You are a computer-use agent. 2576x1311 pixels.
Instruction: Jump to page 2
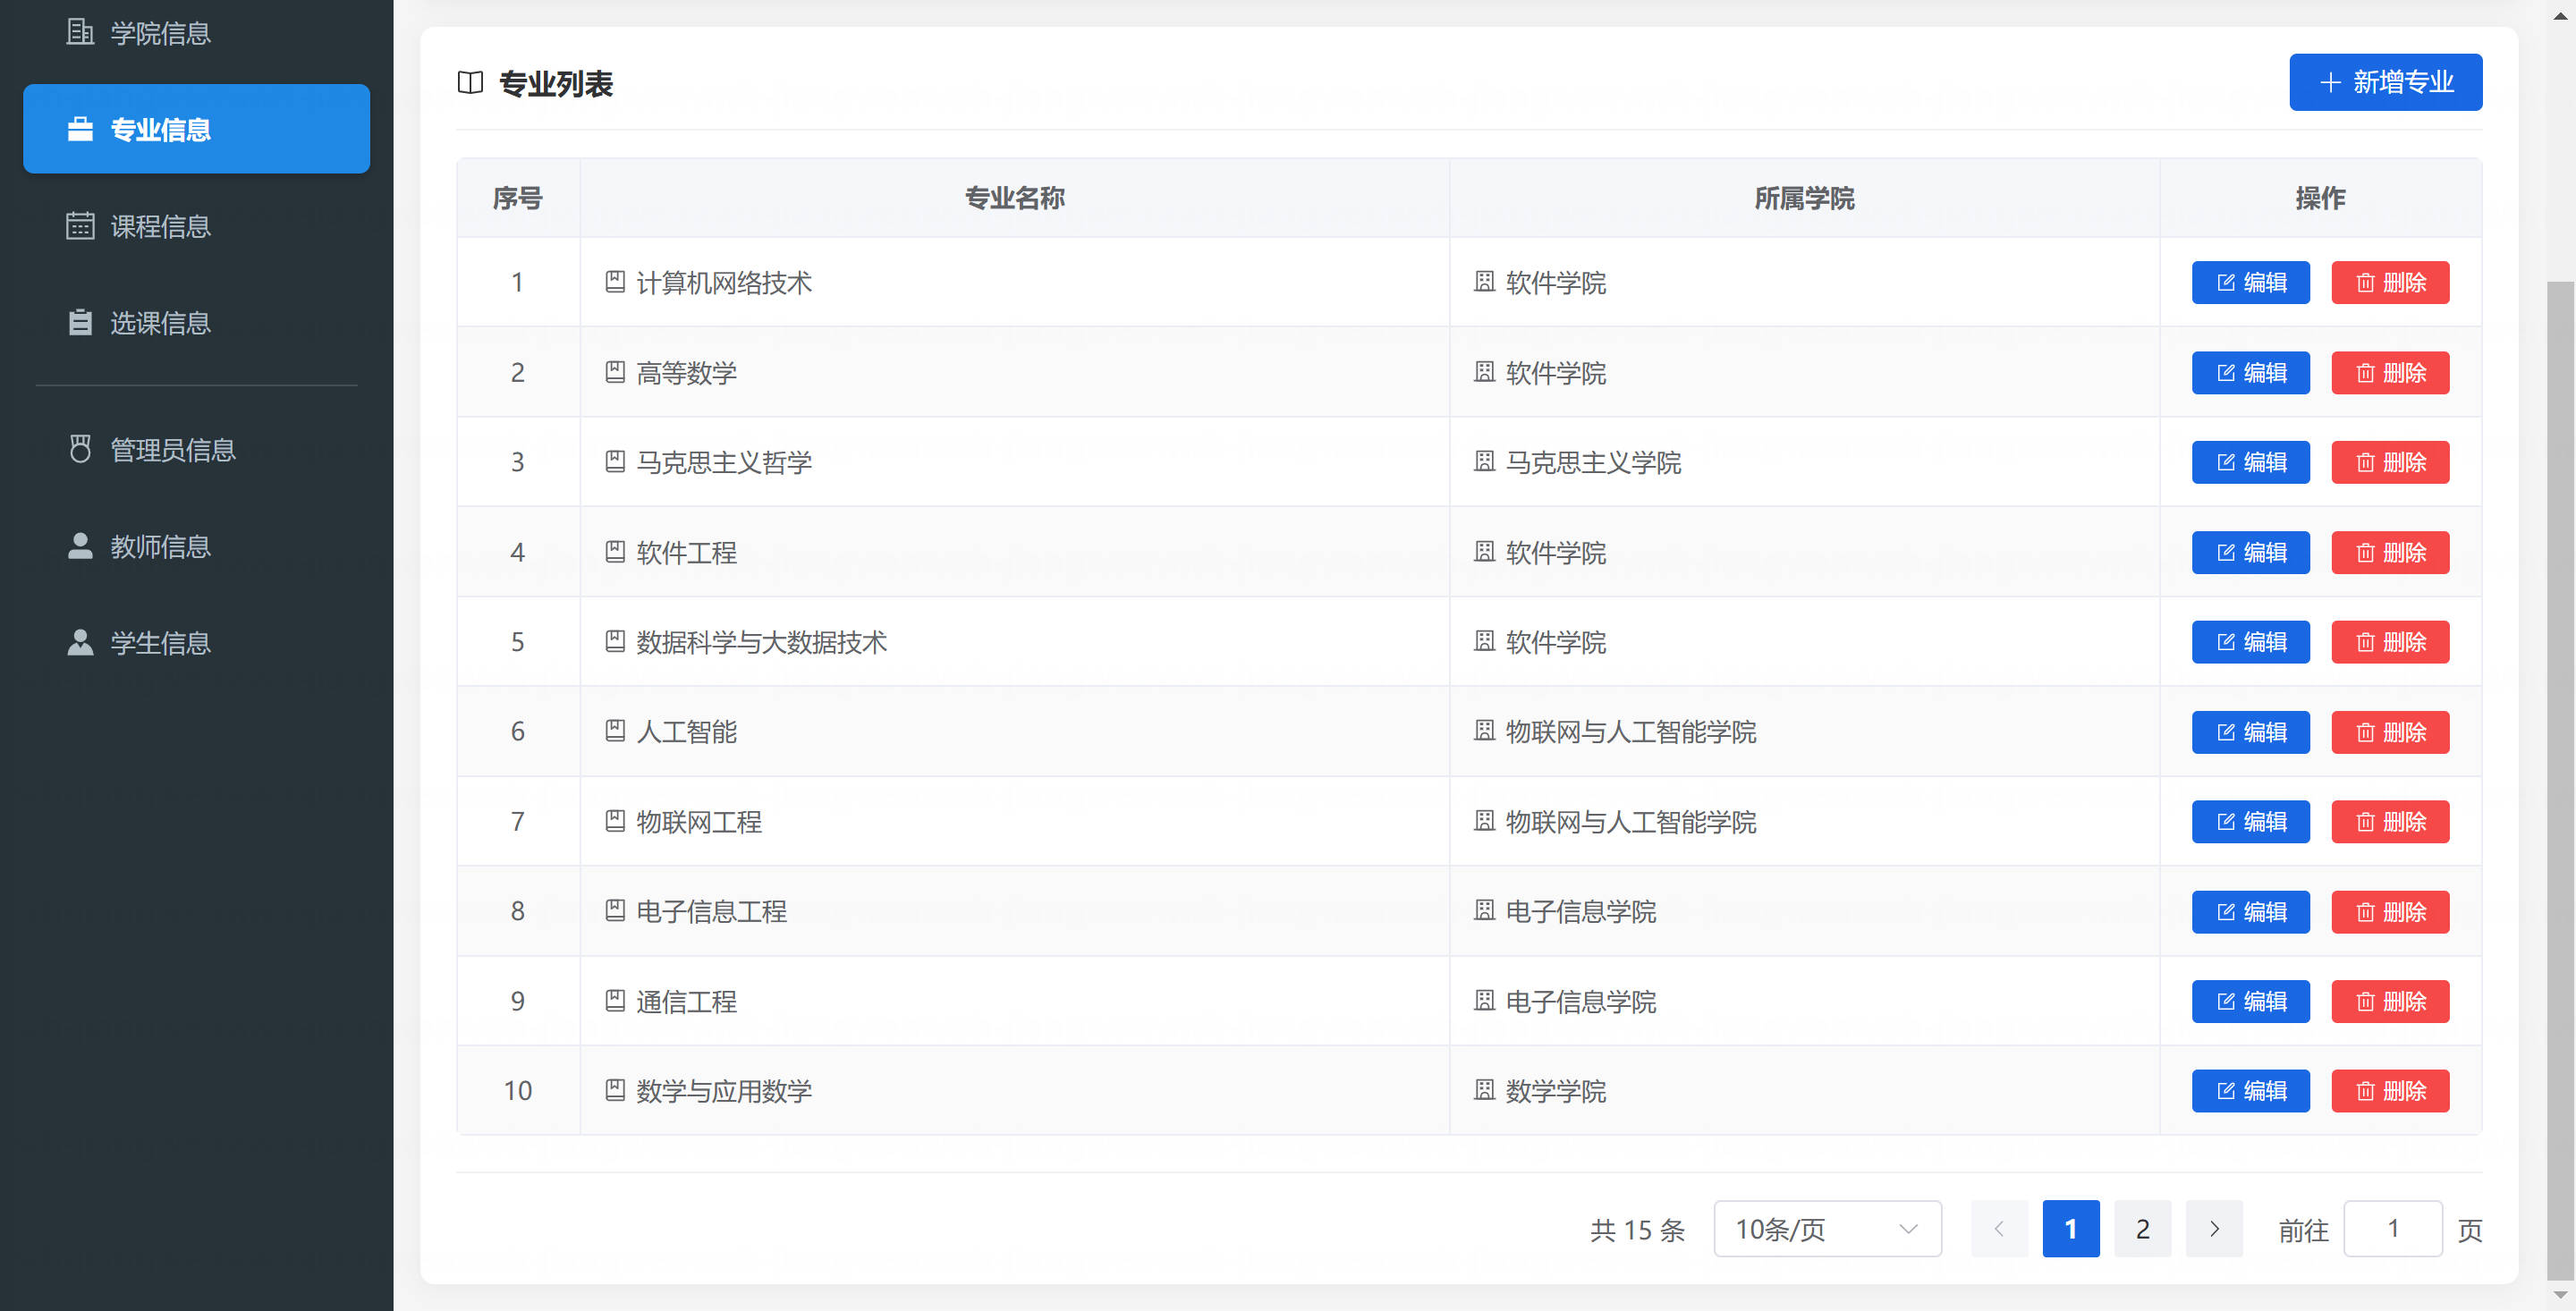[x=2142, y=1229]
